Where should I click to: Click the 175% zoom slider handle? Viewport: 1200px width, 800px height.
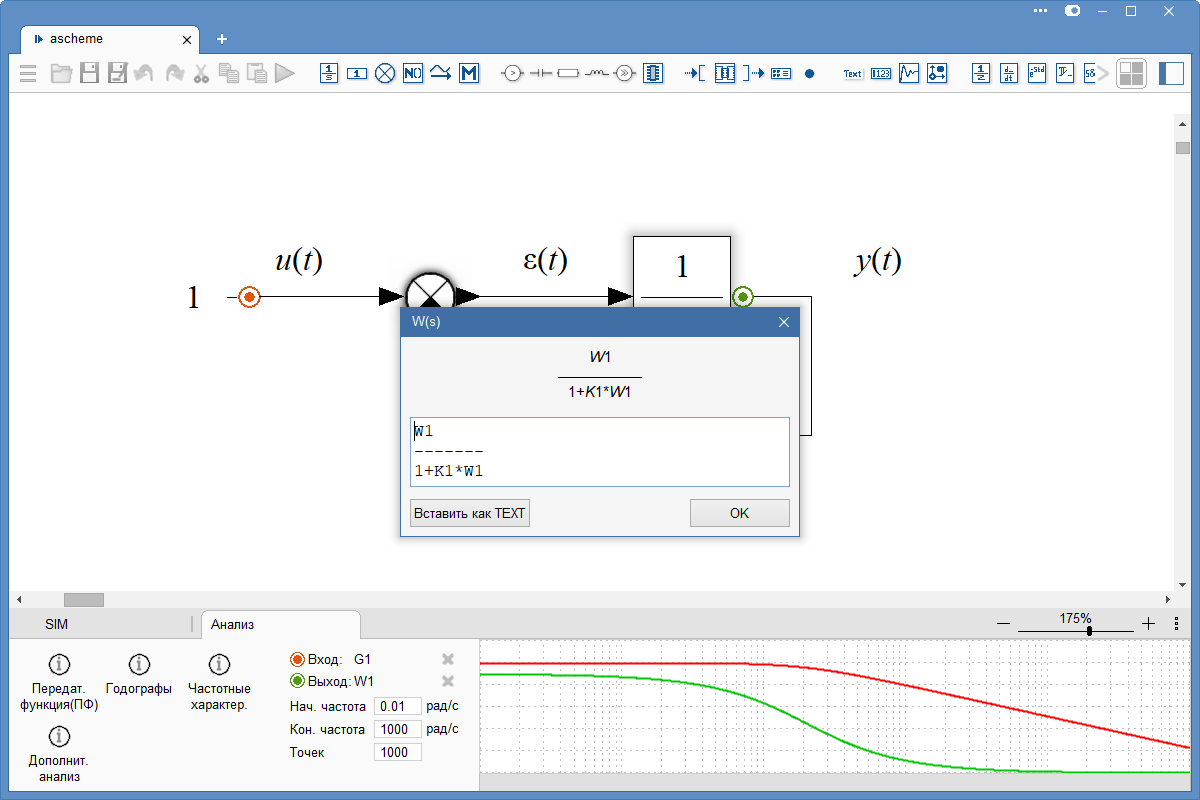point(1089,631)
